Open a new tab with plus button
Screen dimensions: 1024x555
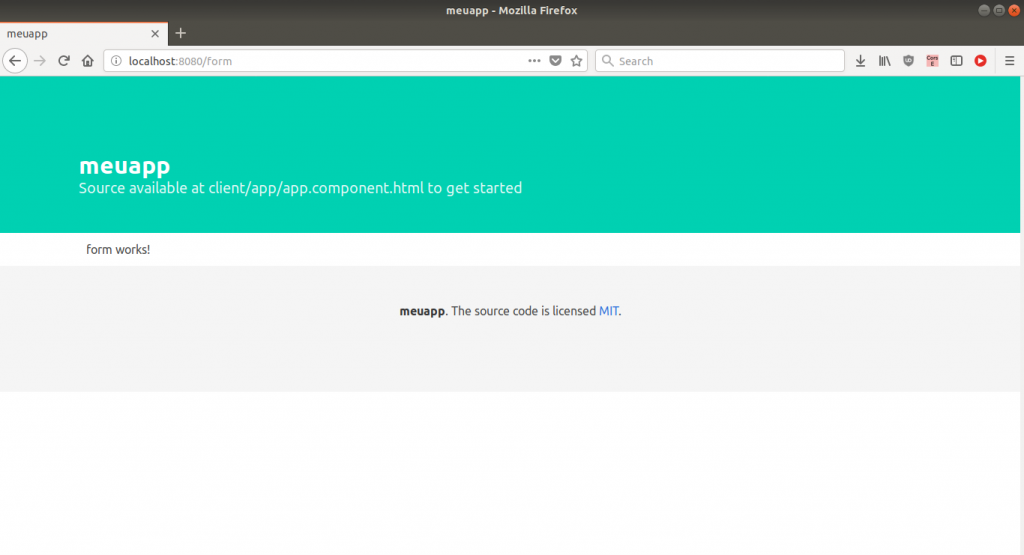pos(181,33)
